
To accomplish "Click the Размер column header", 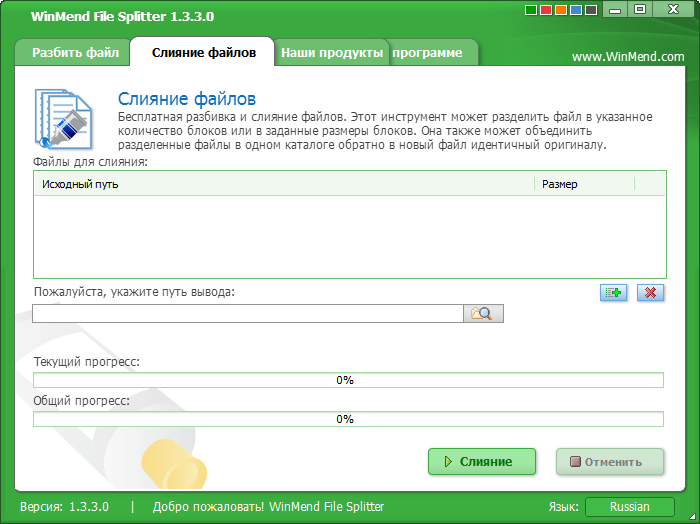I will [x=584, y=184].
